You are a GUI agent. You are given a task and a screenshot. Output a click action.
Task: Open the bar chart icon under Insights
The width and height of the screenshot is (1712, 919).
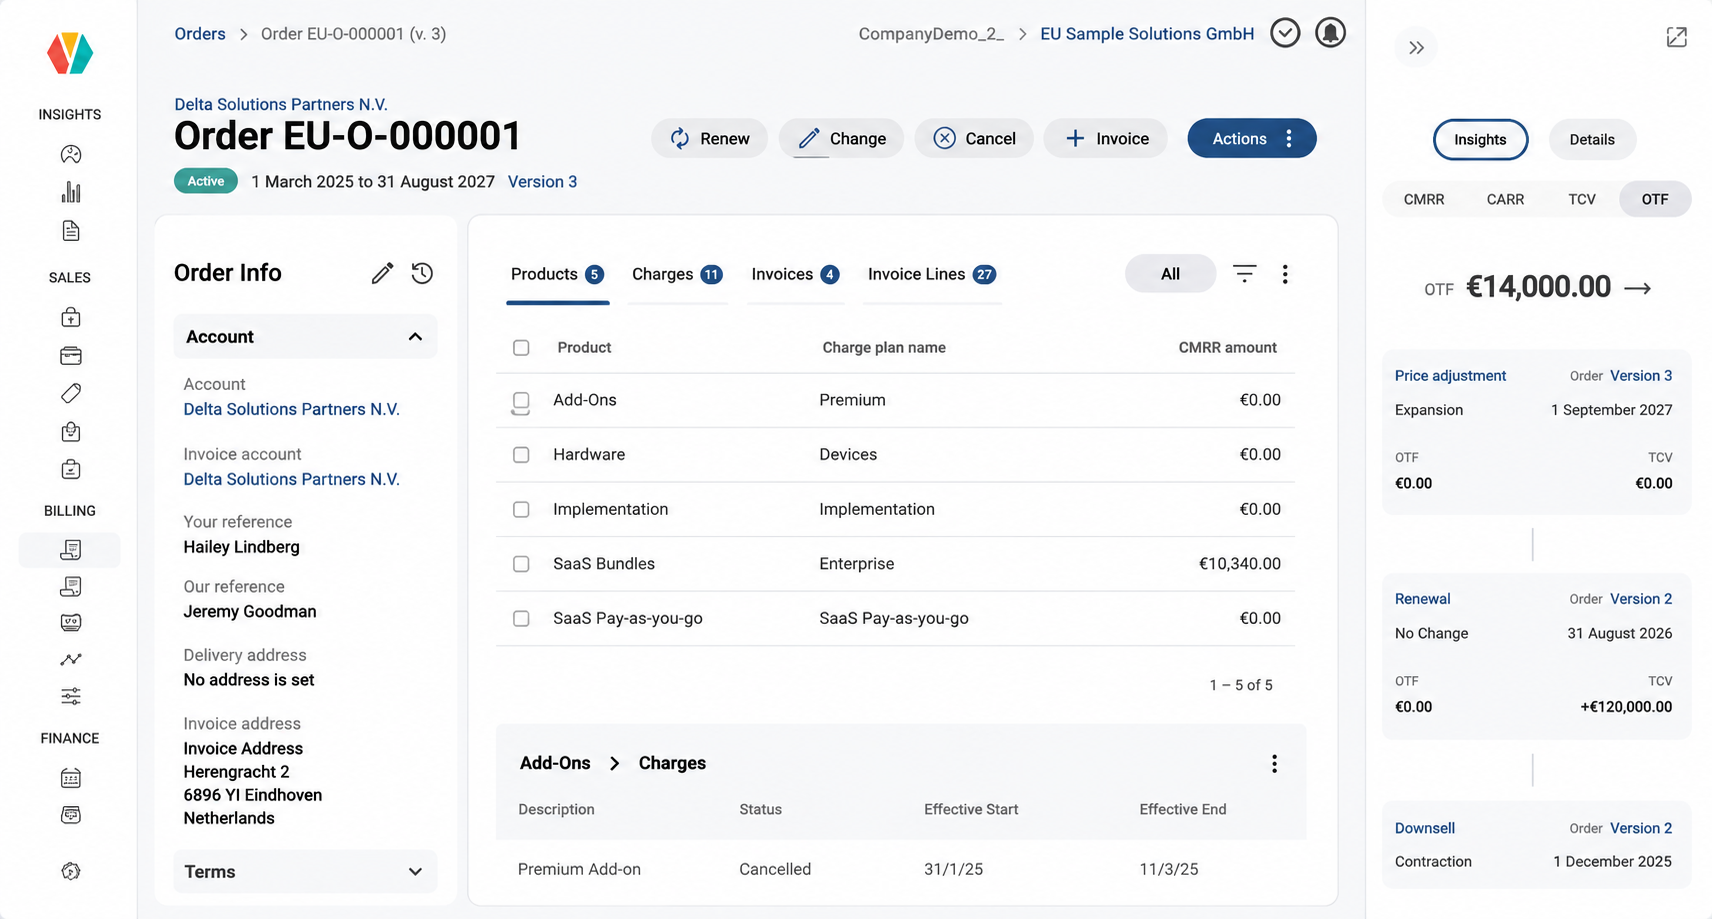tap(70, 192)
